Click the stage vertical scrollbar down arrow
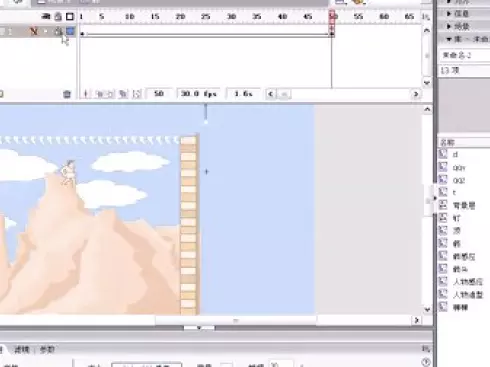Viewport: 490px width, 367px height. [x=427, y=309]
